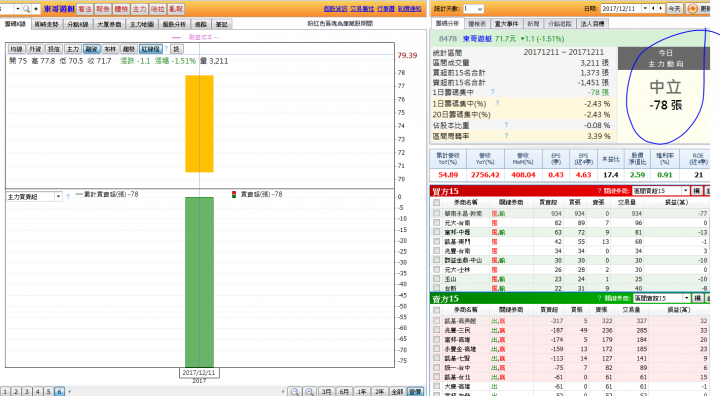Click the question mark next to 主力買賣超 dropdown

(68, 197)
